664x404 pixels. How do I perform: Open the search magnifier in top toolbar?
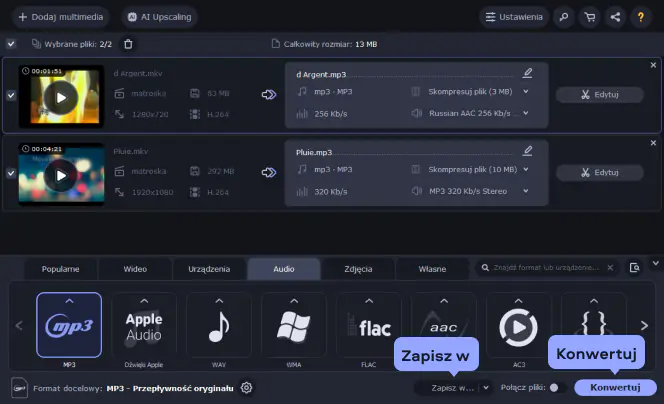pyautogui.click(x=564, y=17)
